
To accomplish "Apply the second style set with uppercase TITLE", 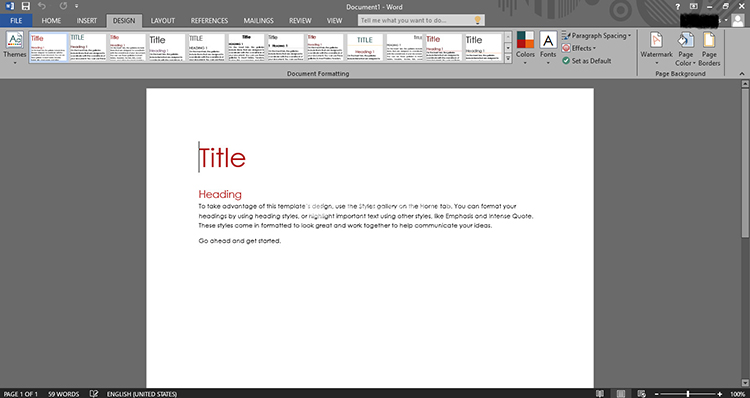I will coord(88,47).
